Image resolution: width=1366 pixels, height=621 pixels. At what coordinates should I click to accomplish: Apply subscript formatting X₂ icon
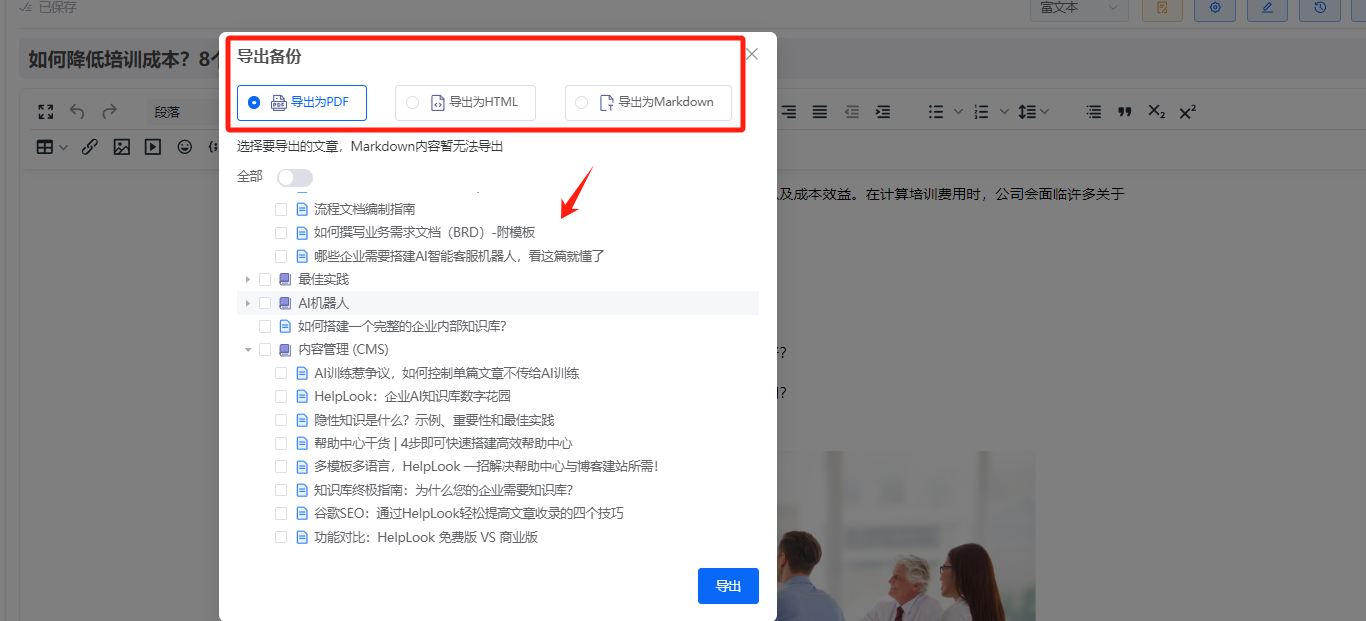coord(1157,112)
